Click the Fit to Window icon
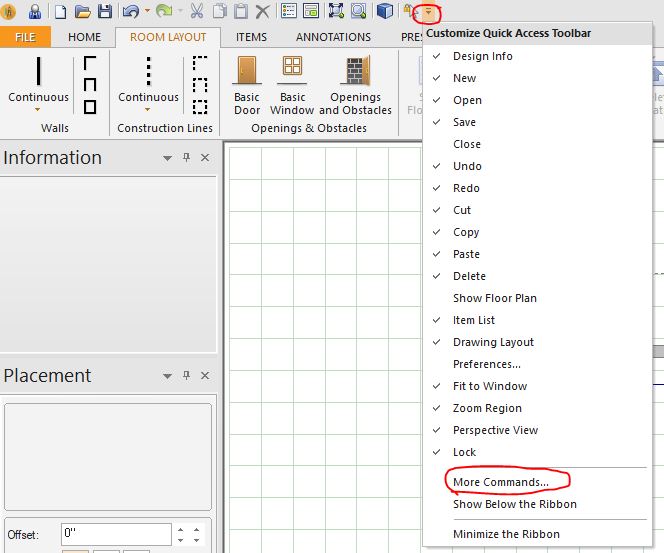Image resolution: width=664 pixels, height=553 pixels. coord(336,11)
